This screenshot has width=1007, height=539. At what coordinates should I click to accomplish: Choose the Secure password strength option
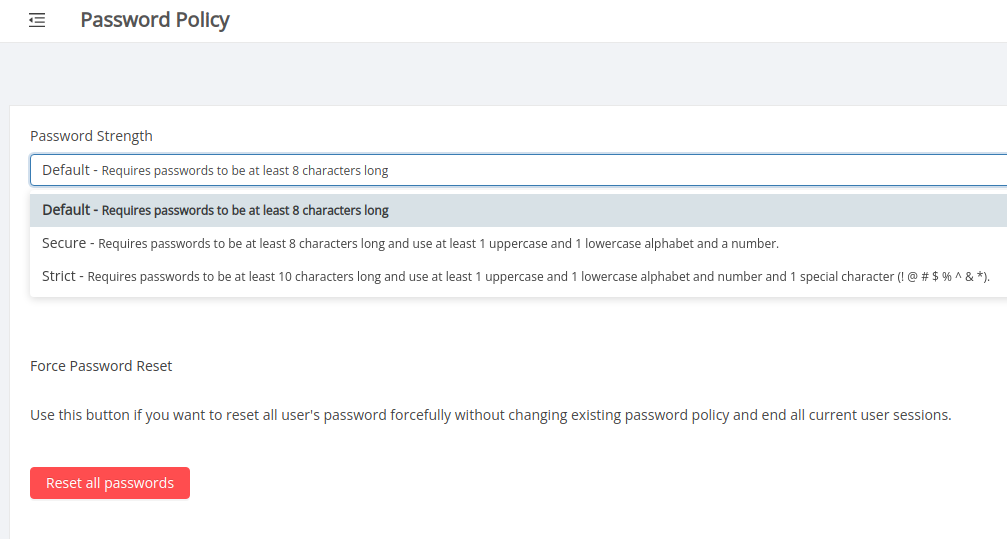pos(518,243)
